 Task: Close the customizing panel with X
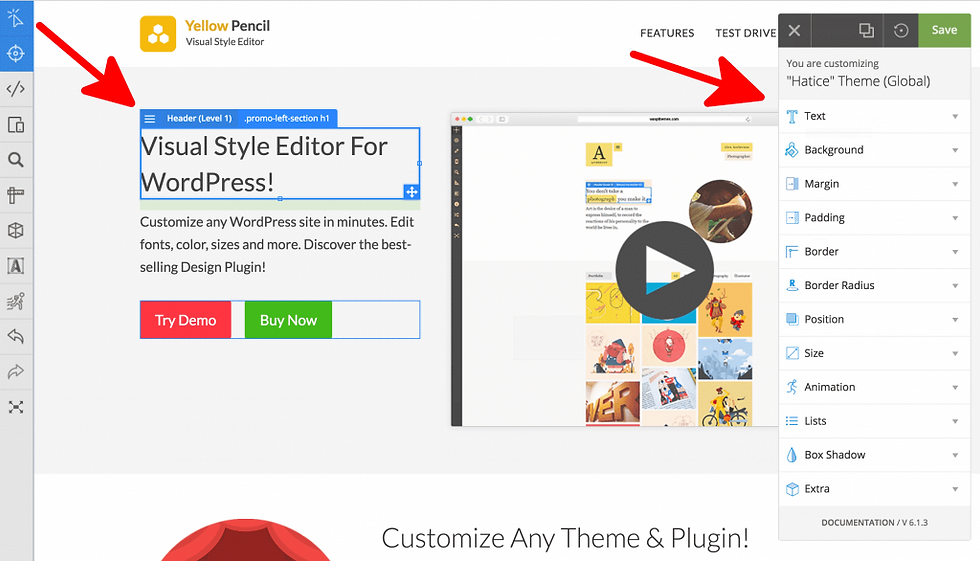click(794, 31)
